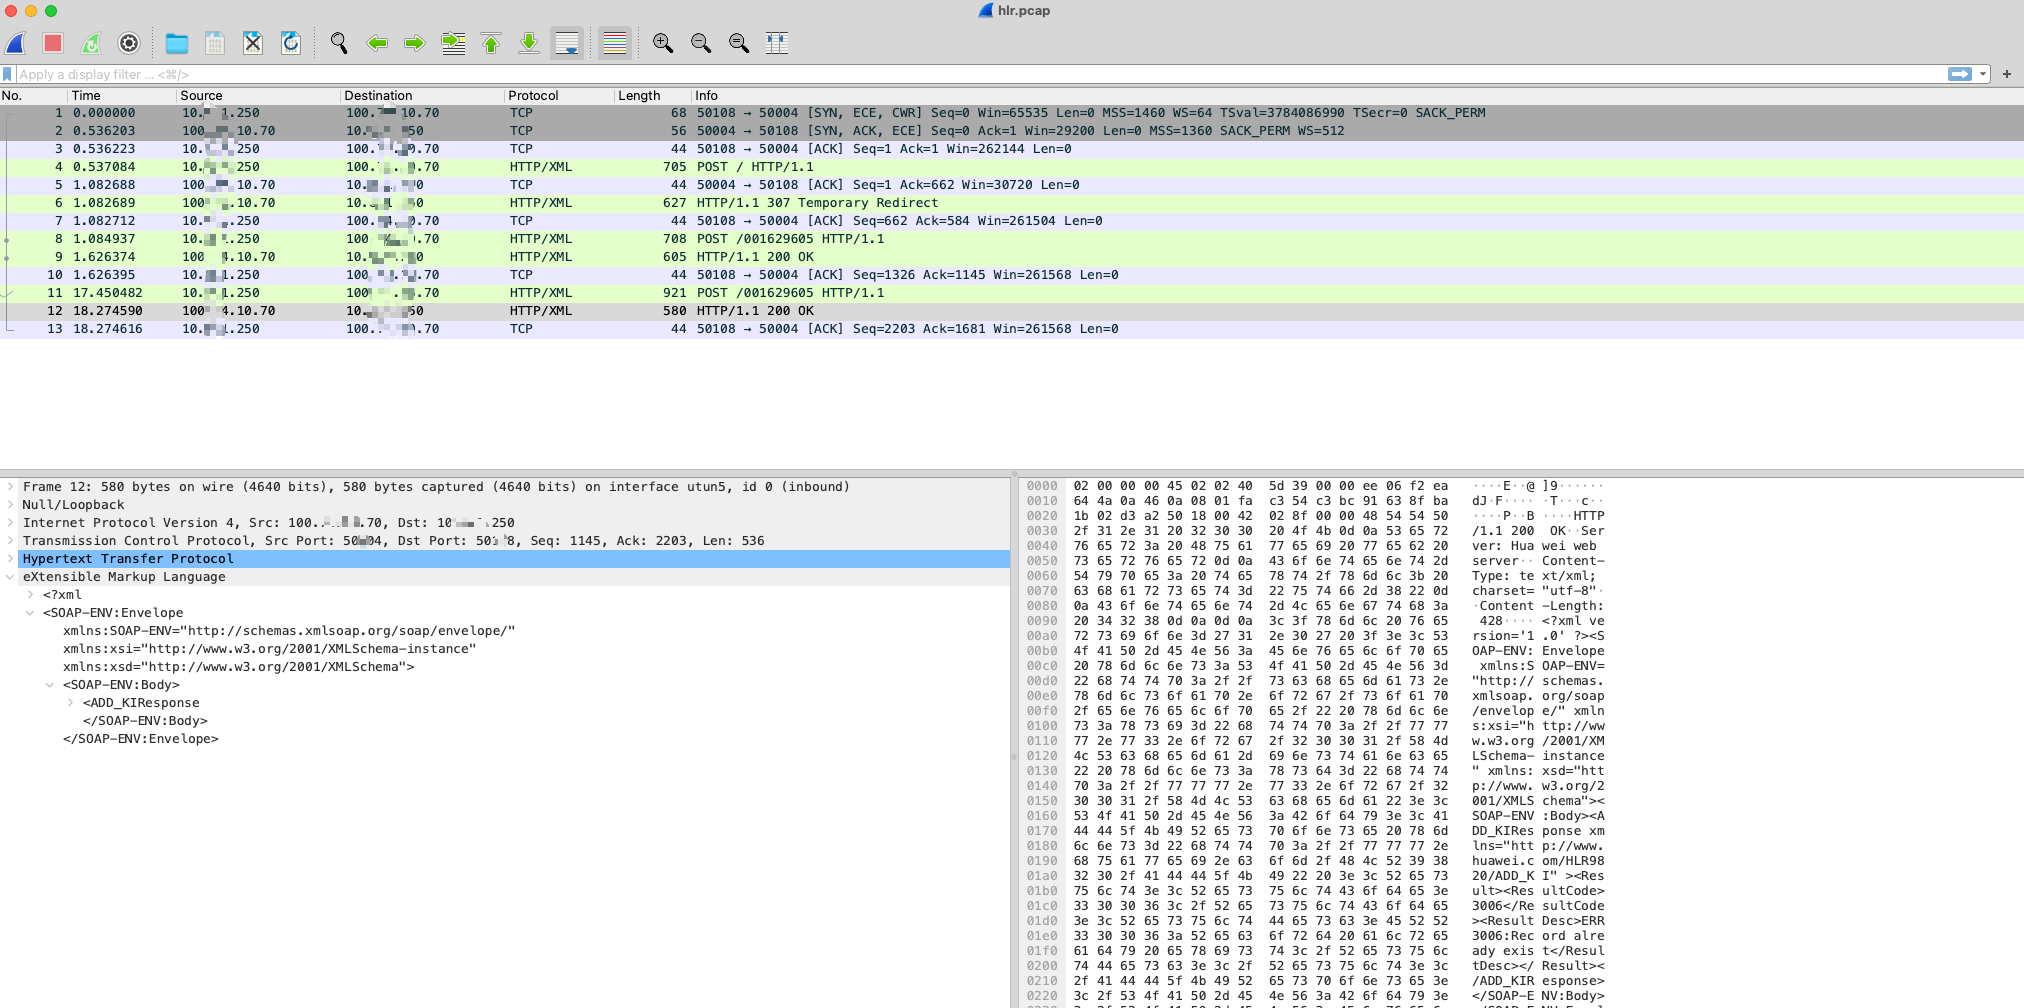
Task: Reset text to normal size
Action: (x=739, y=43)
